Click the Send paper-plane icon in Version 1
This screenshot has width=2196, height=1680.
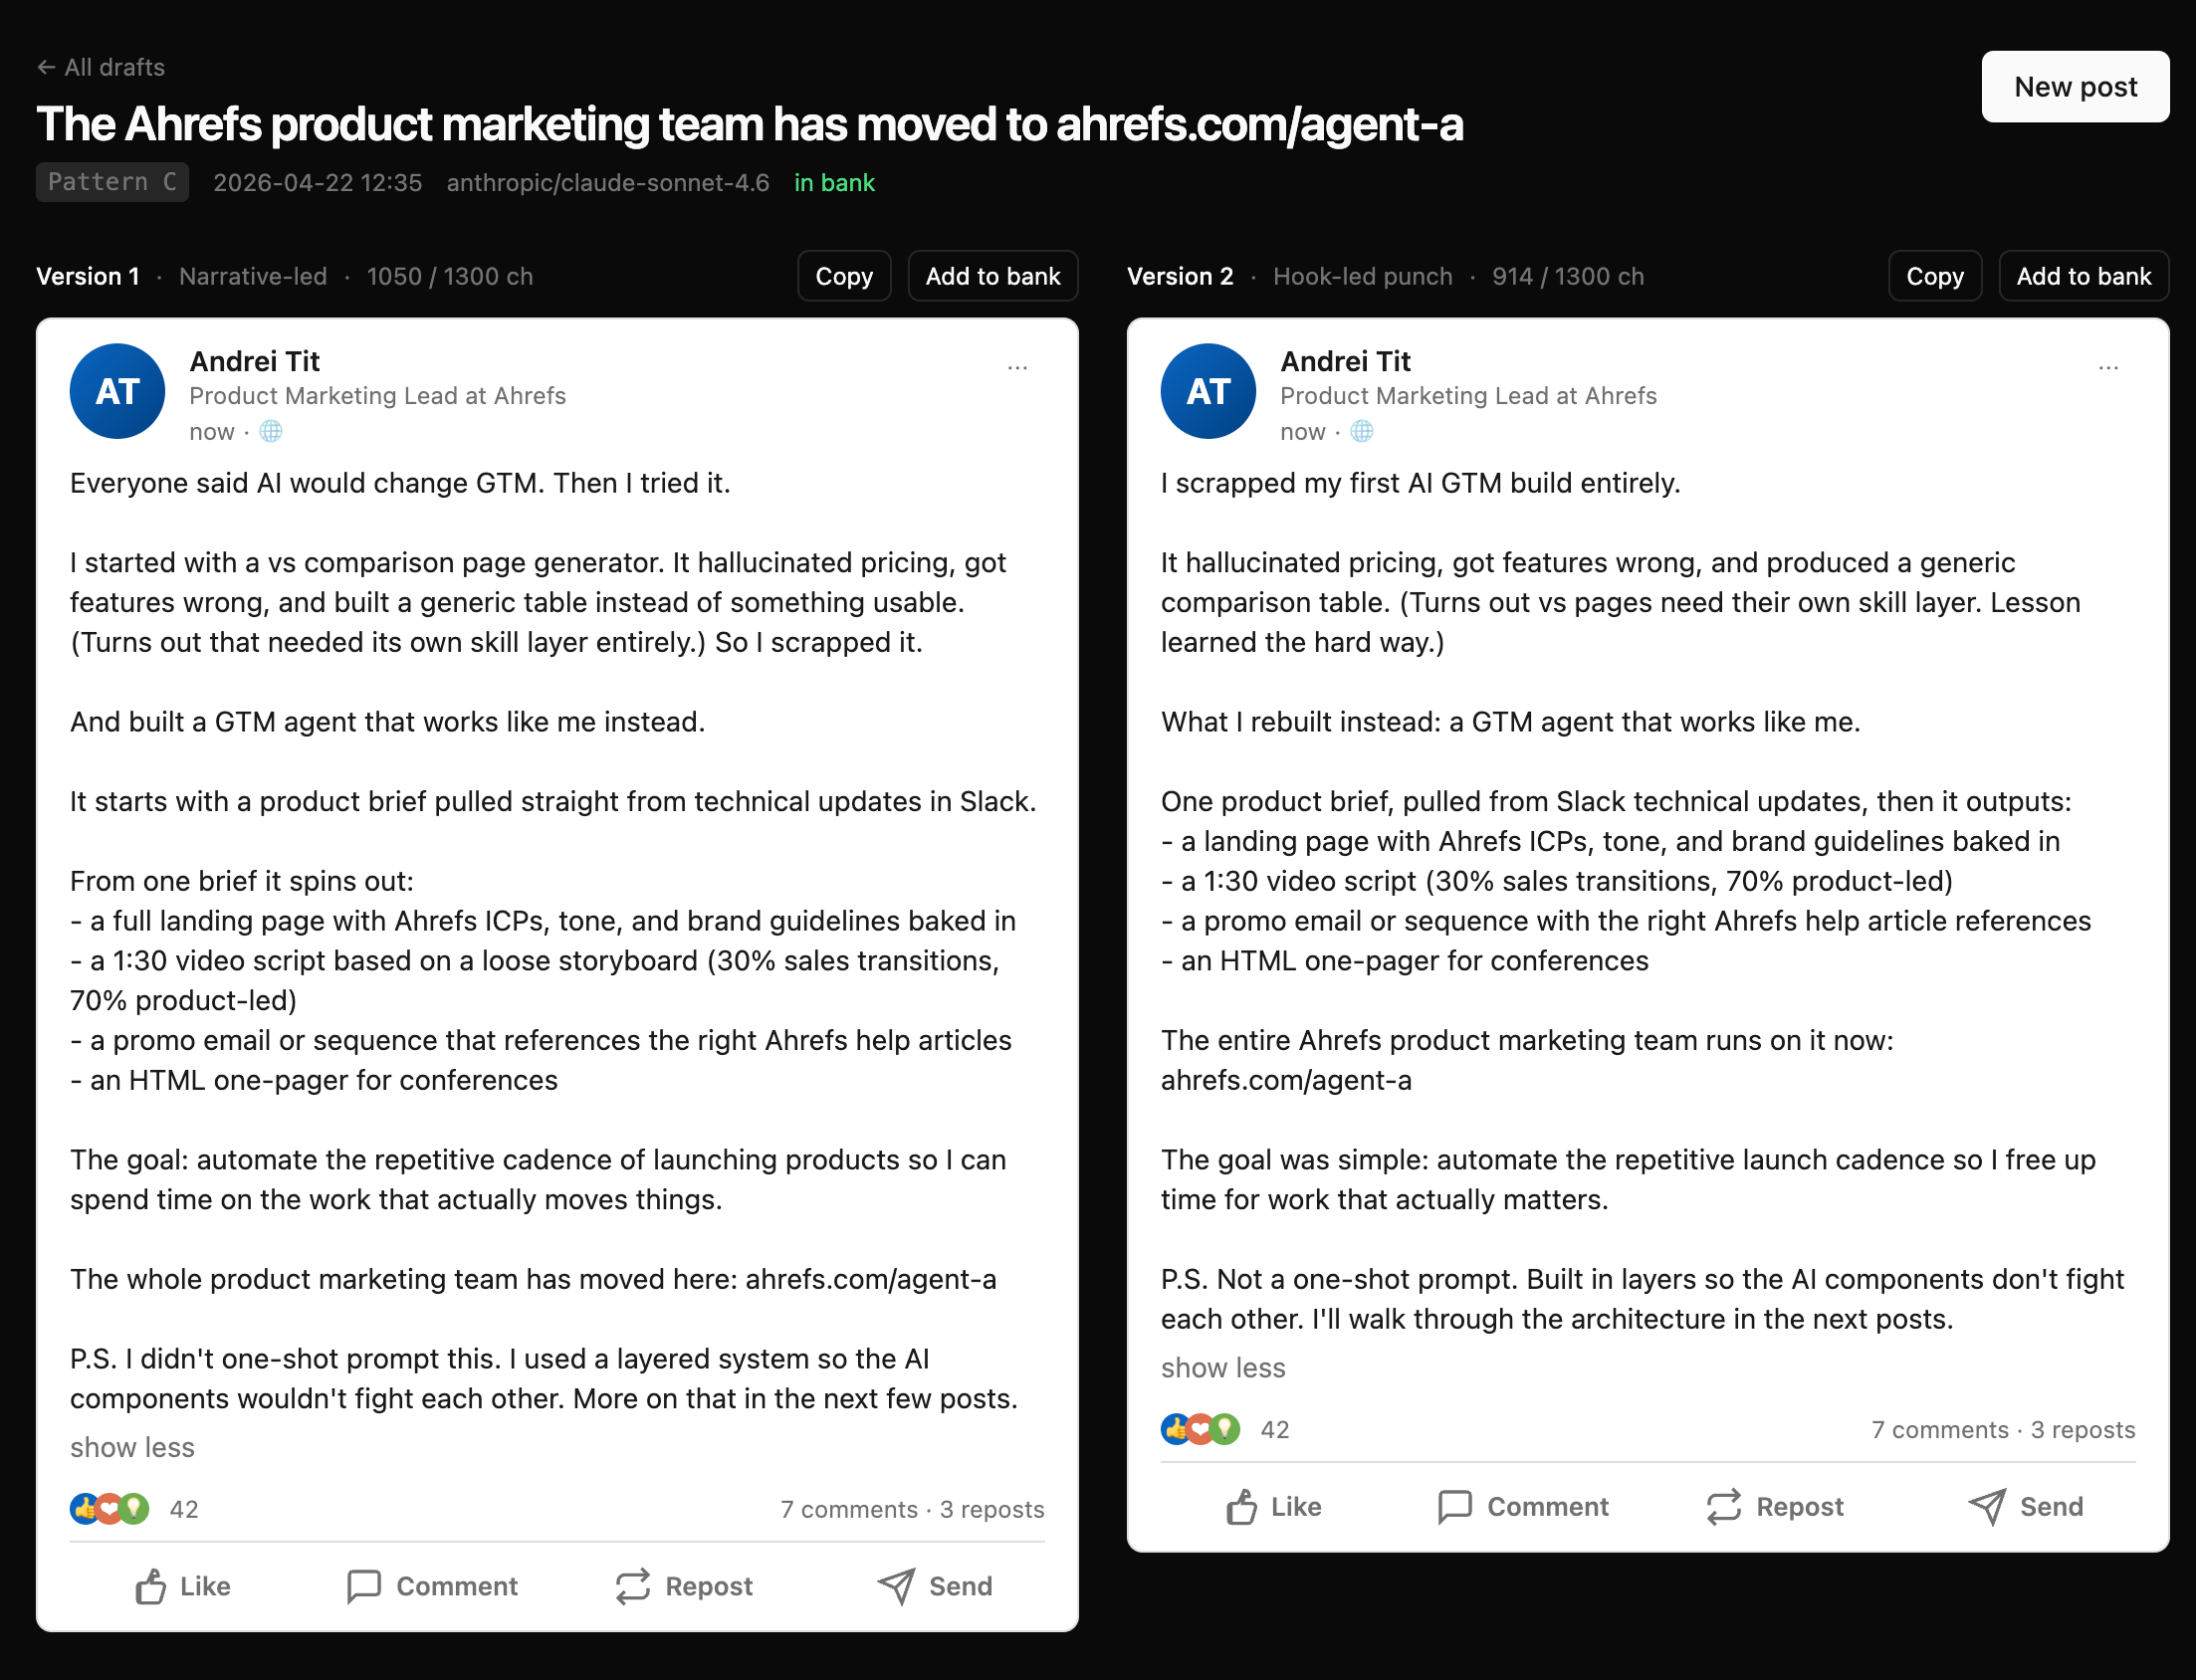coord(896,1586)
